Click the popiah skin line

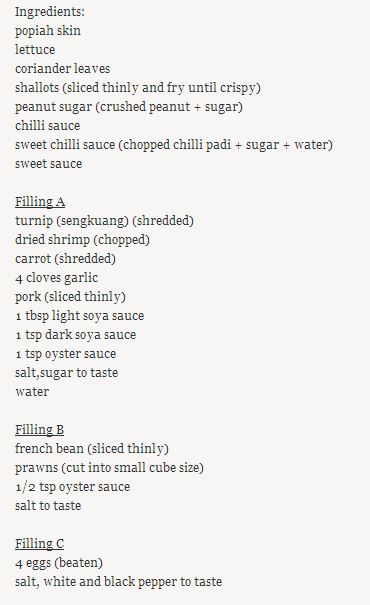point(48,31)
